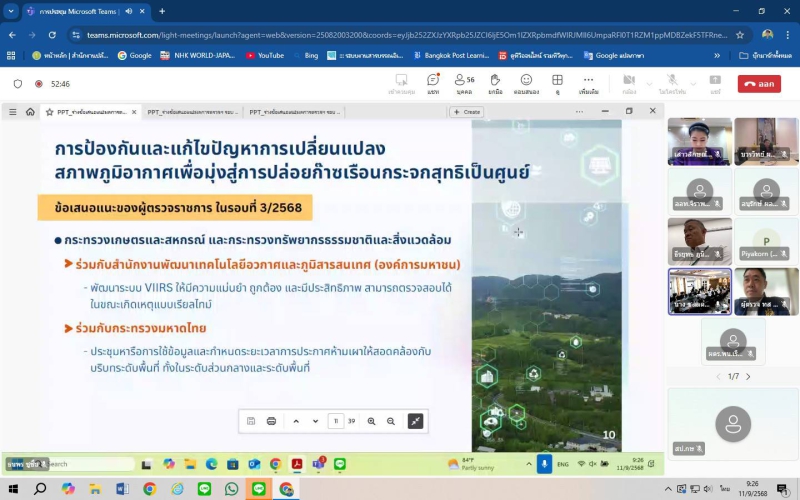Expand camera device options arrow

tap(649, 84)
